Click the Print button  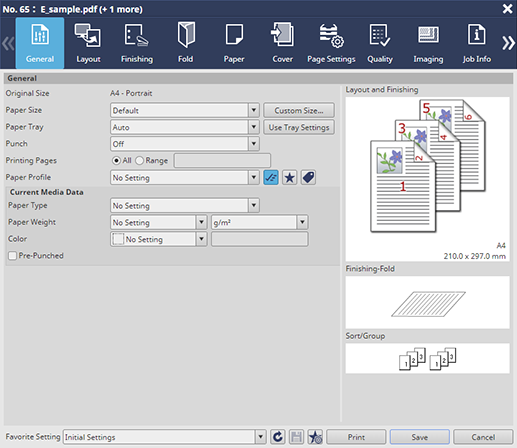356,437
